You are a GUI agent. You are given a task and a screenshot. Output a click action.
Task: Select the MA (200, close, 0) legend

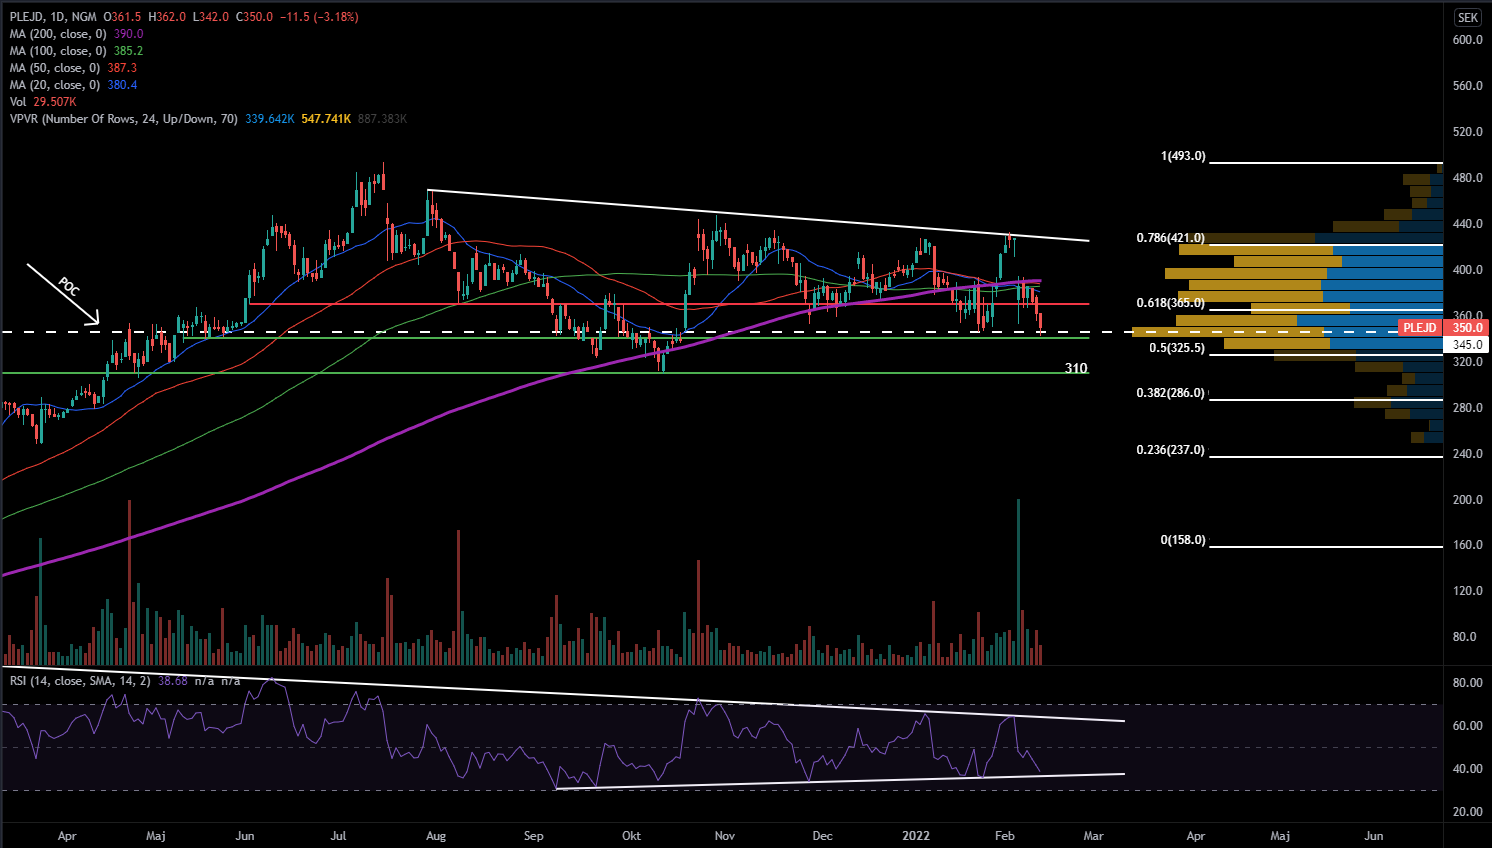[58, 34]
